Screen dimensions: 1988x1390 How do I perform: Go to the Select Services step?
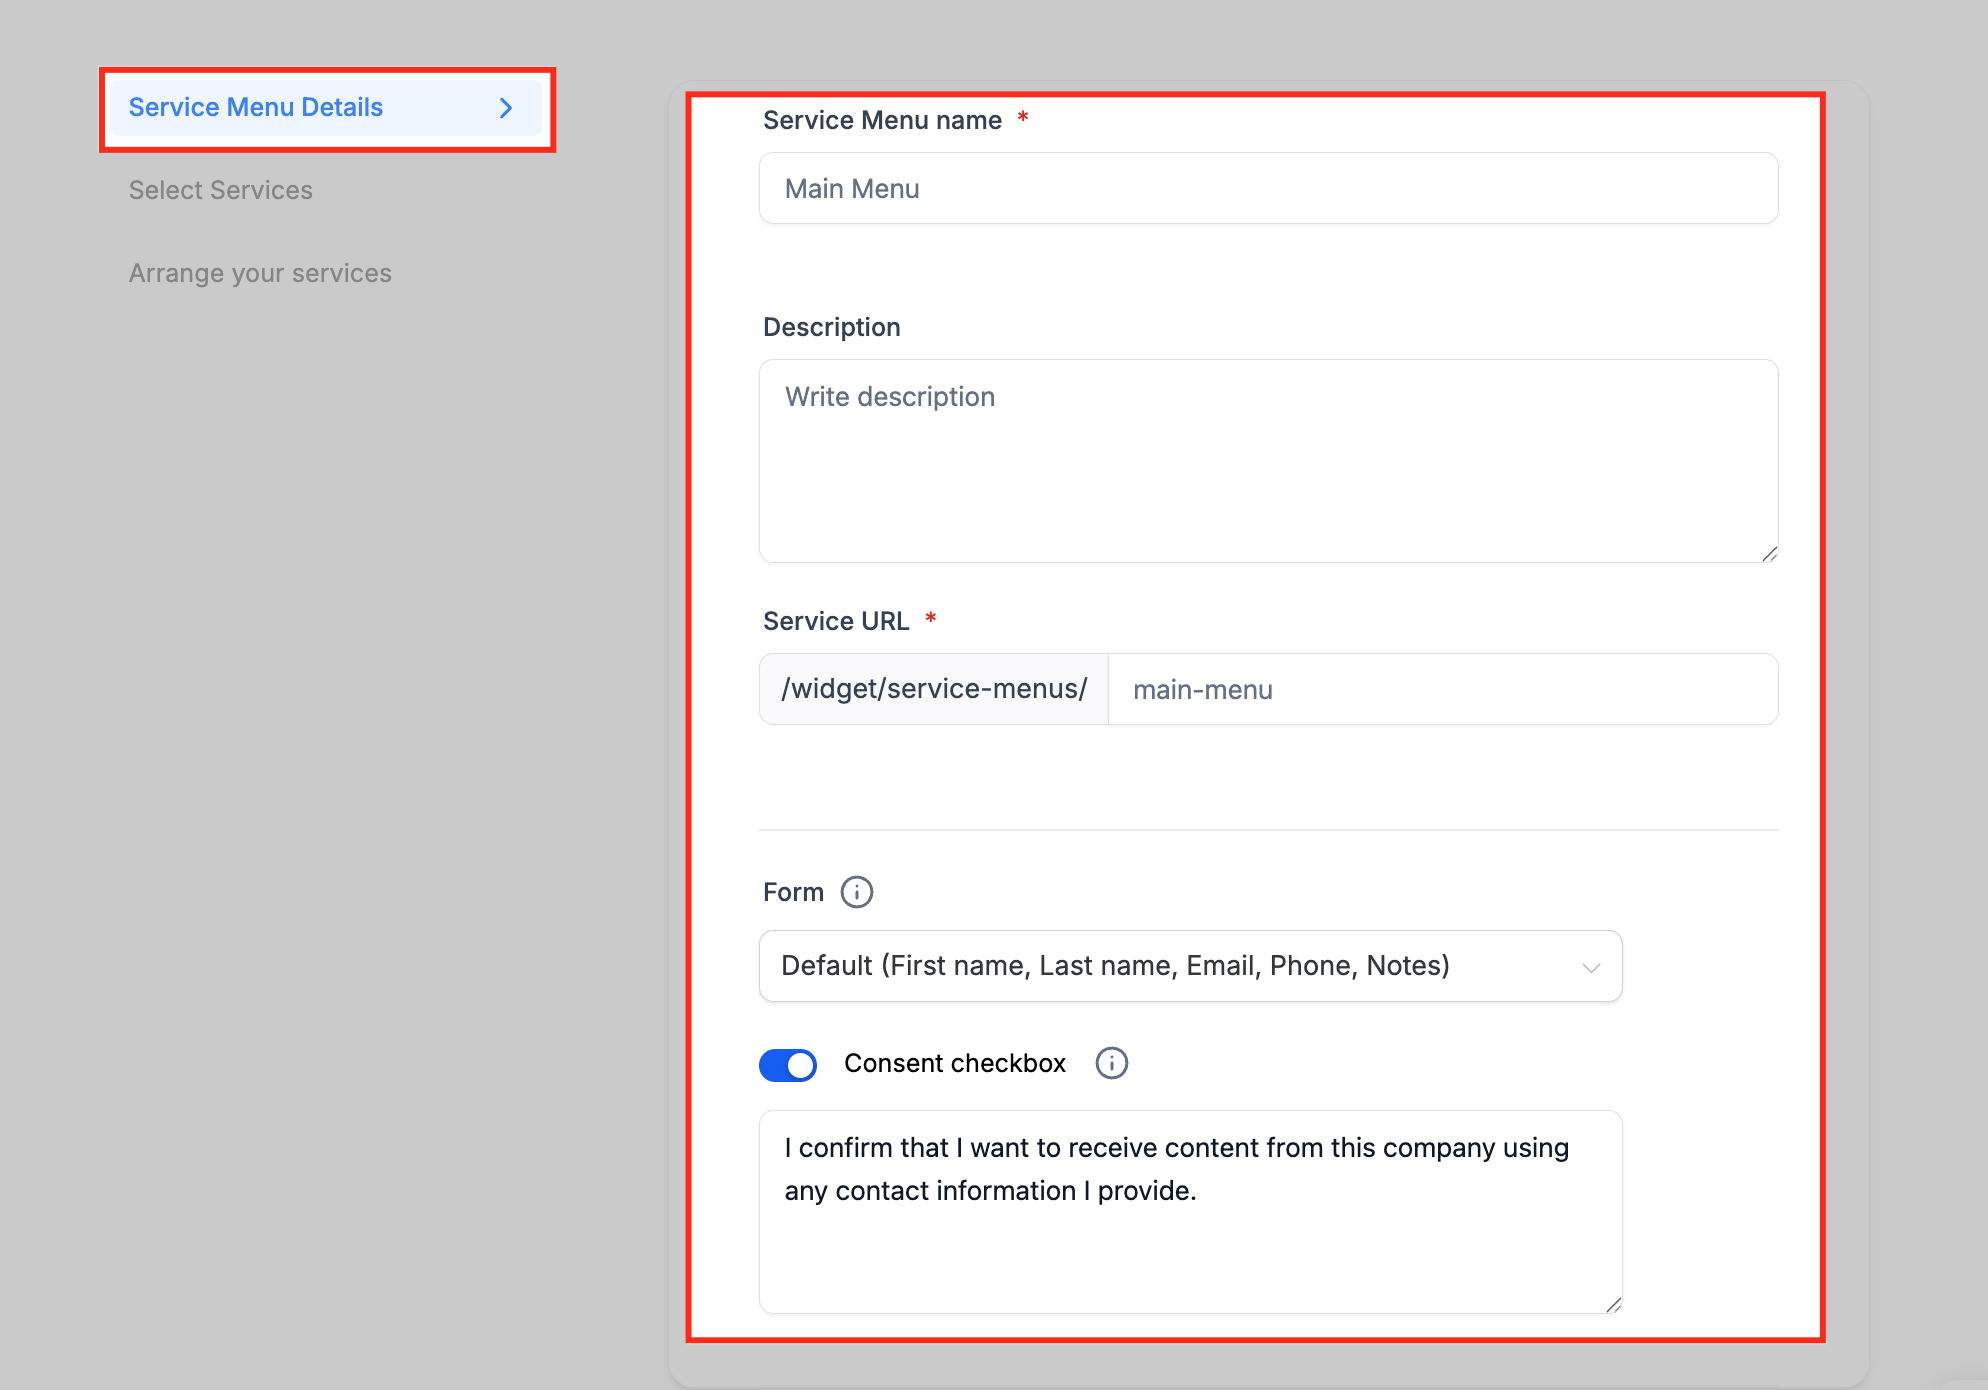click(221, 190)
